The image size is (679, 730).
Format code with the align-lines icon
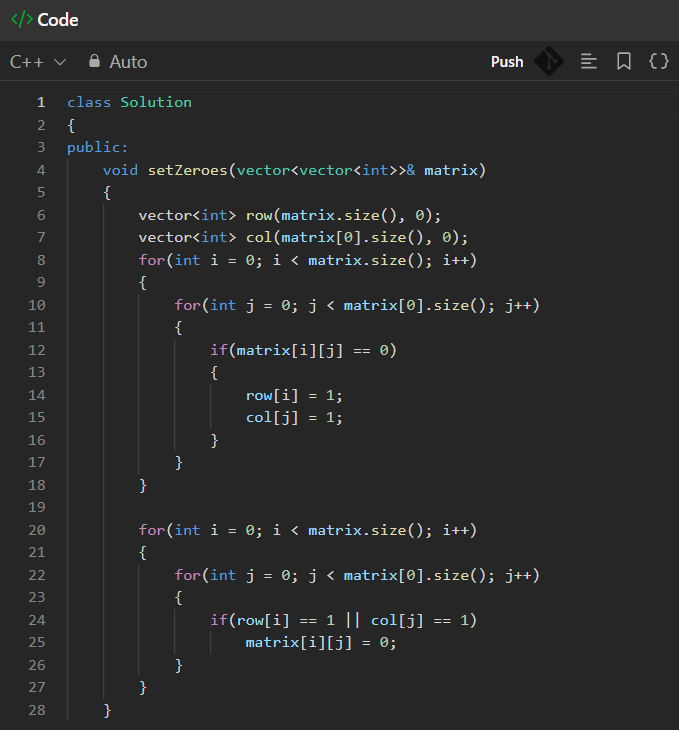pyautogui.click(x=589, y=61)
